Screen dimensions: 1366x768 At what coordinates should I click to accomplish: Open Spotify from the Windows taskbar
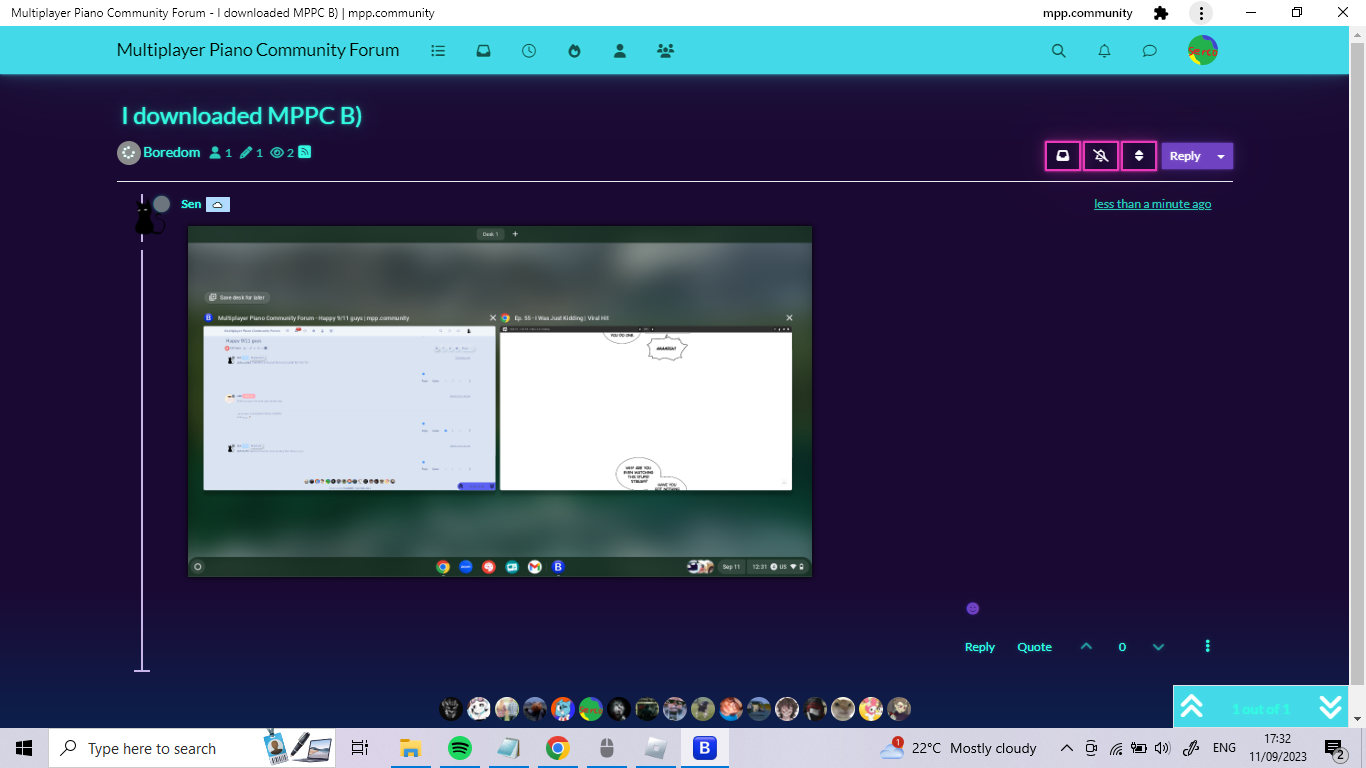tap(460, 748)
